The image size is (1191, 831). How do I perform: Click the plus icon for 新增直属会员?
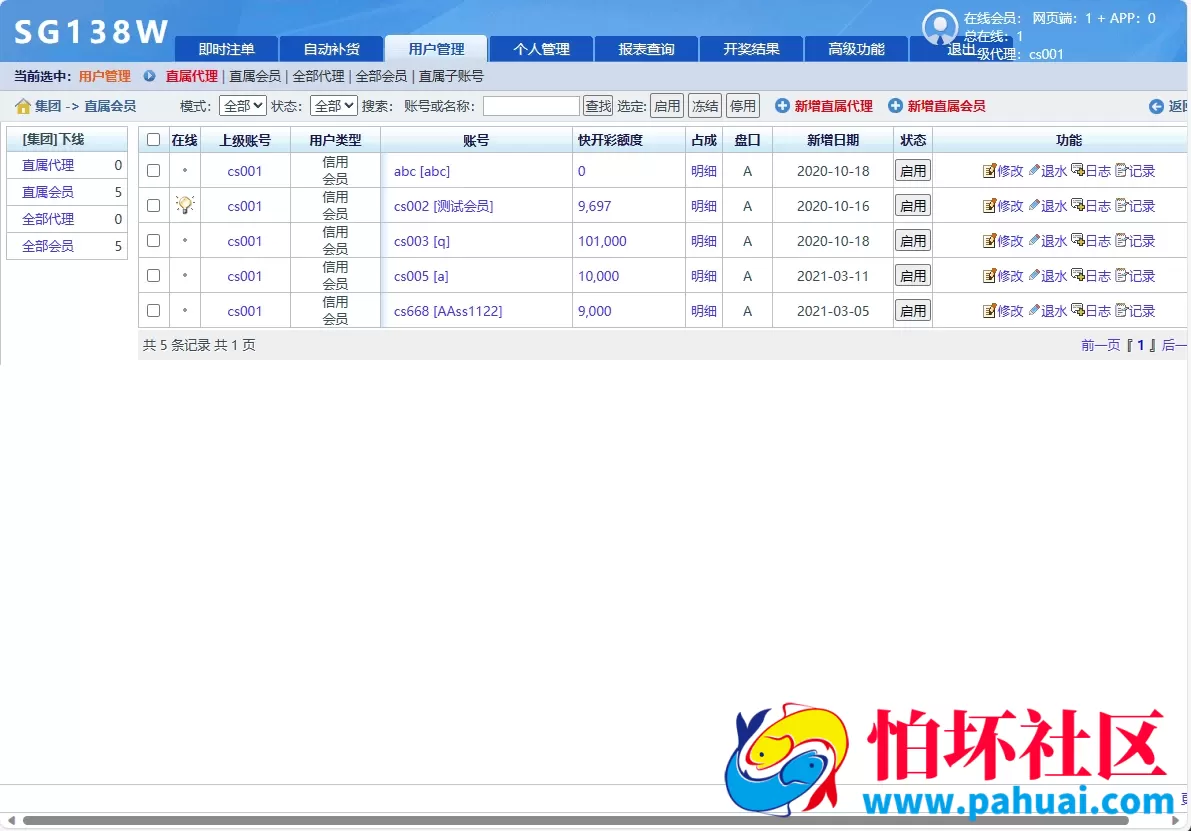click(x=896, y=106)
